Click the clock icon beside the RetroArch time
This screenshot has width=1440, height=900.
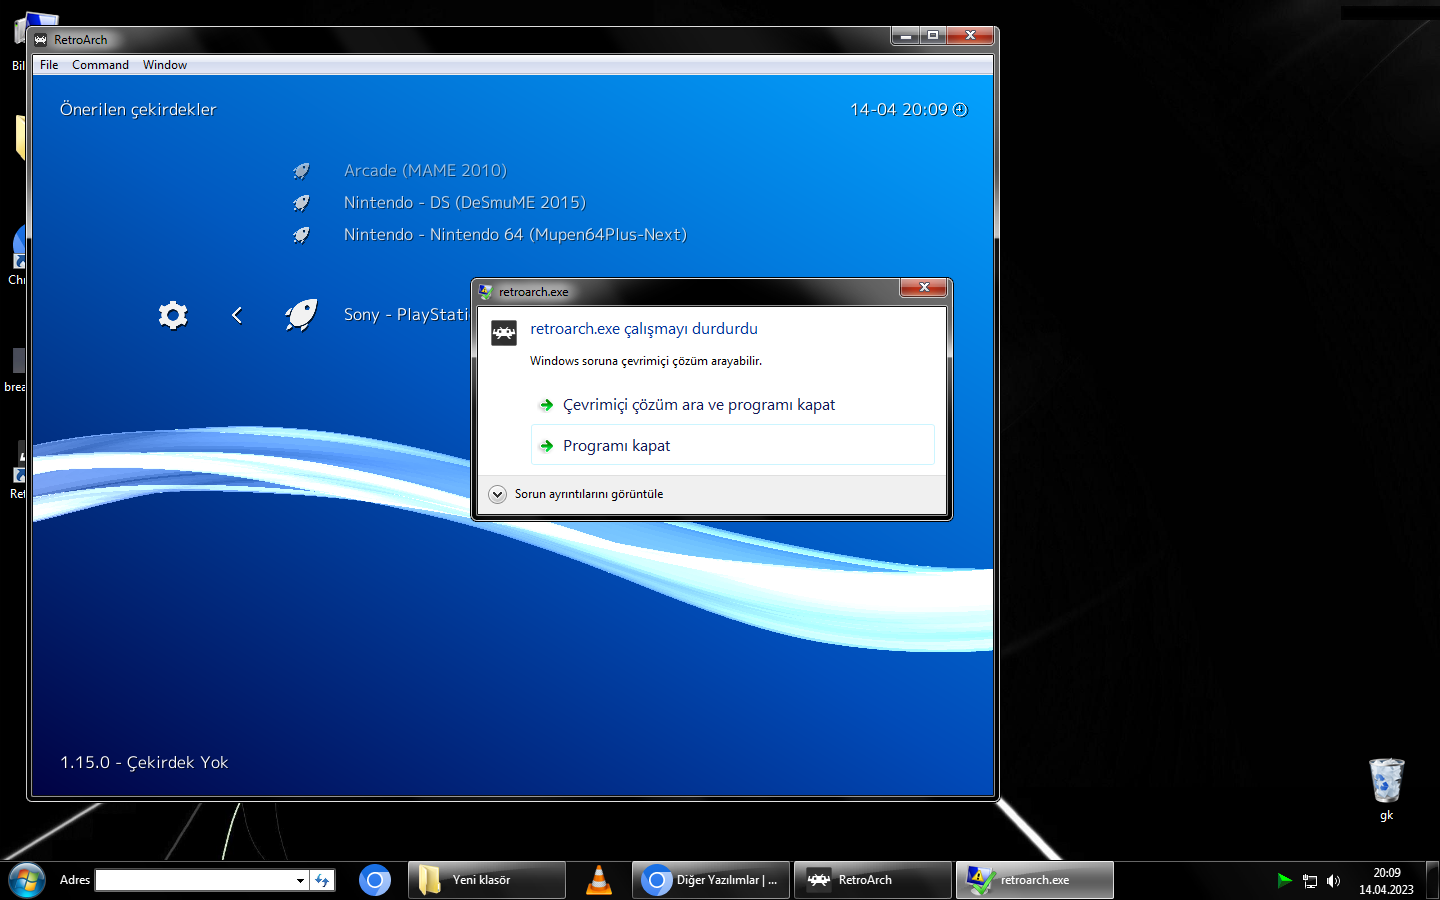pyautogui.click(x=960, y=110)
